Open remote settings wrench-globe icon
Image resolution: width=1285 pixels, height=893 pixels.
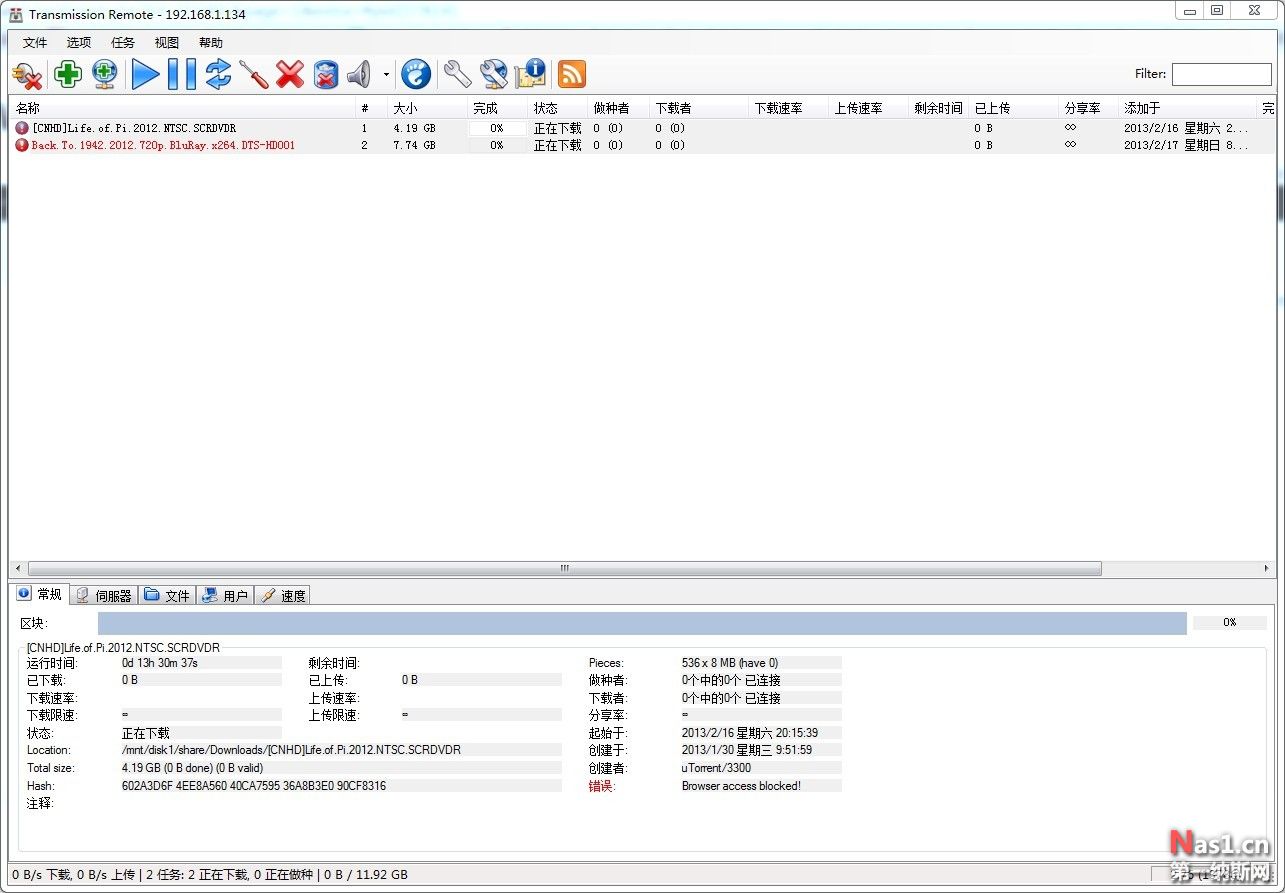coord(494,74)
